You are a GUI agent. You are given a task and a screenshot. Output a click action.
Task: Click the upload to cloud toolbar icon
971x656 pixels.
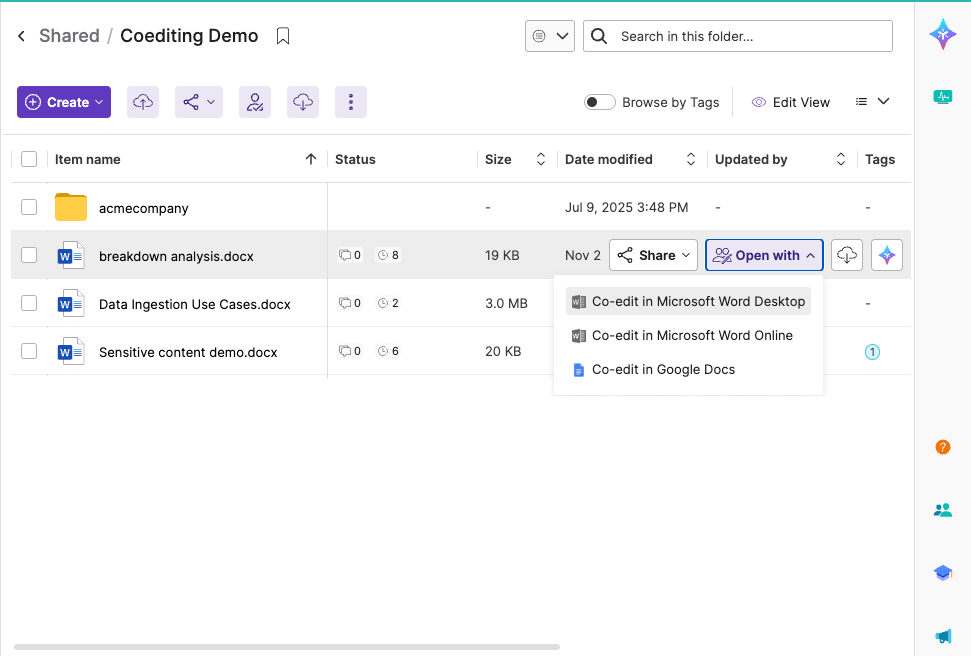[x=143, y=102]
